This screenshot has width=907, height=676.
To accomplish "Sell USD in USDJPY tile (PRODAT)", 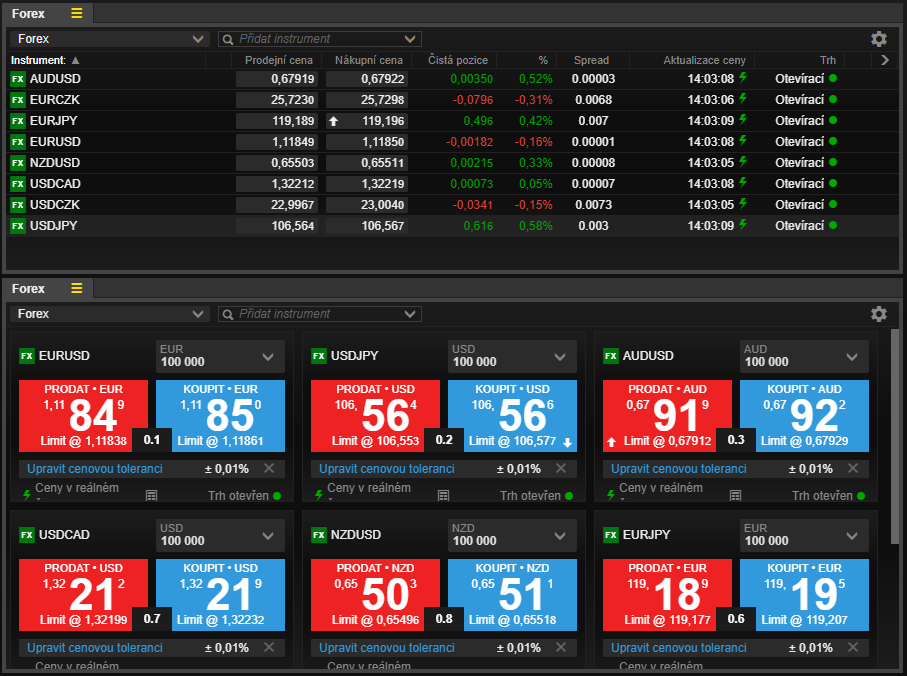I will coord(375,416).
